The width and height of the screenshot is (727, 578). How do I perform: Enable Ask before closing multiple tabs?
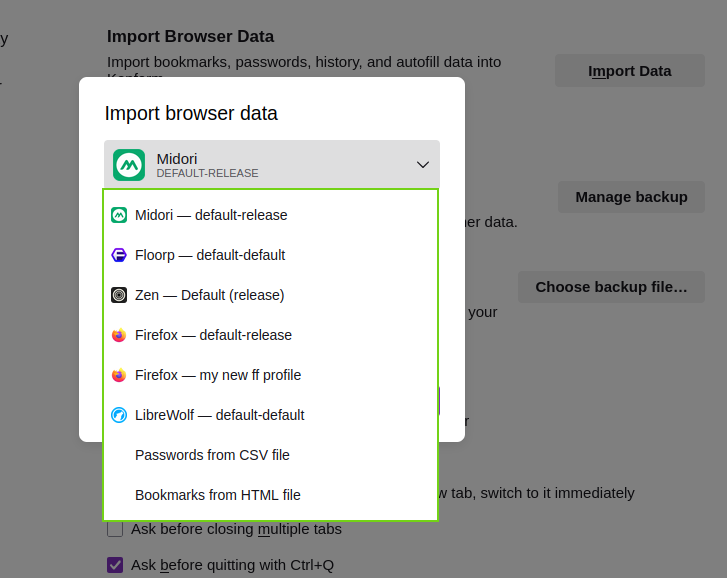115,529
